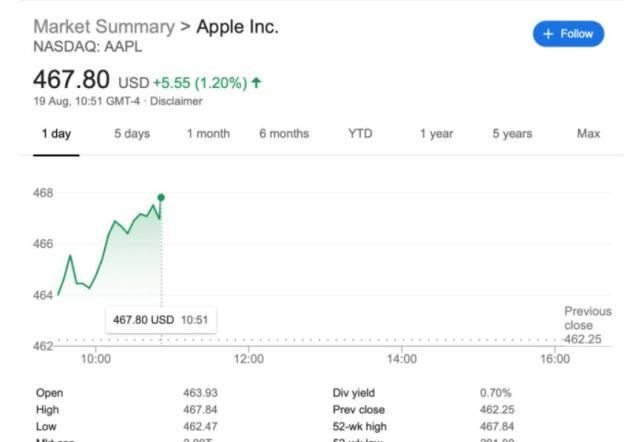Click the green data point on the chart

point(161,197)
